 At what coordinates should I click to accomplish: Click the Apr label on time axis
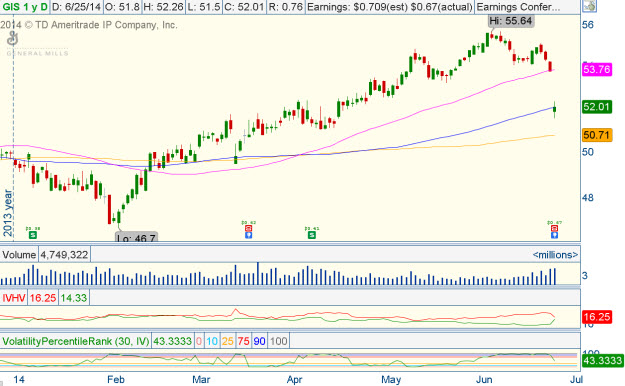click(x=294, y=379)
